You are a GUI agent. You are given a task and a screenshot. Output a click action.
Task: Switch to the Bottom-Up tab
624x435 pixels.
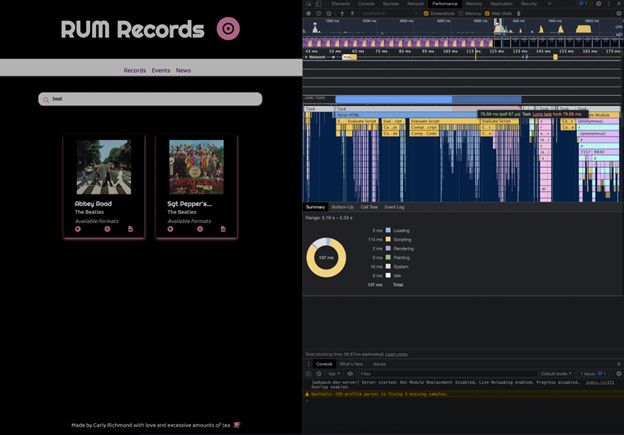pyautogui.click(x=342, y=207)
